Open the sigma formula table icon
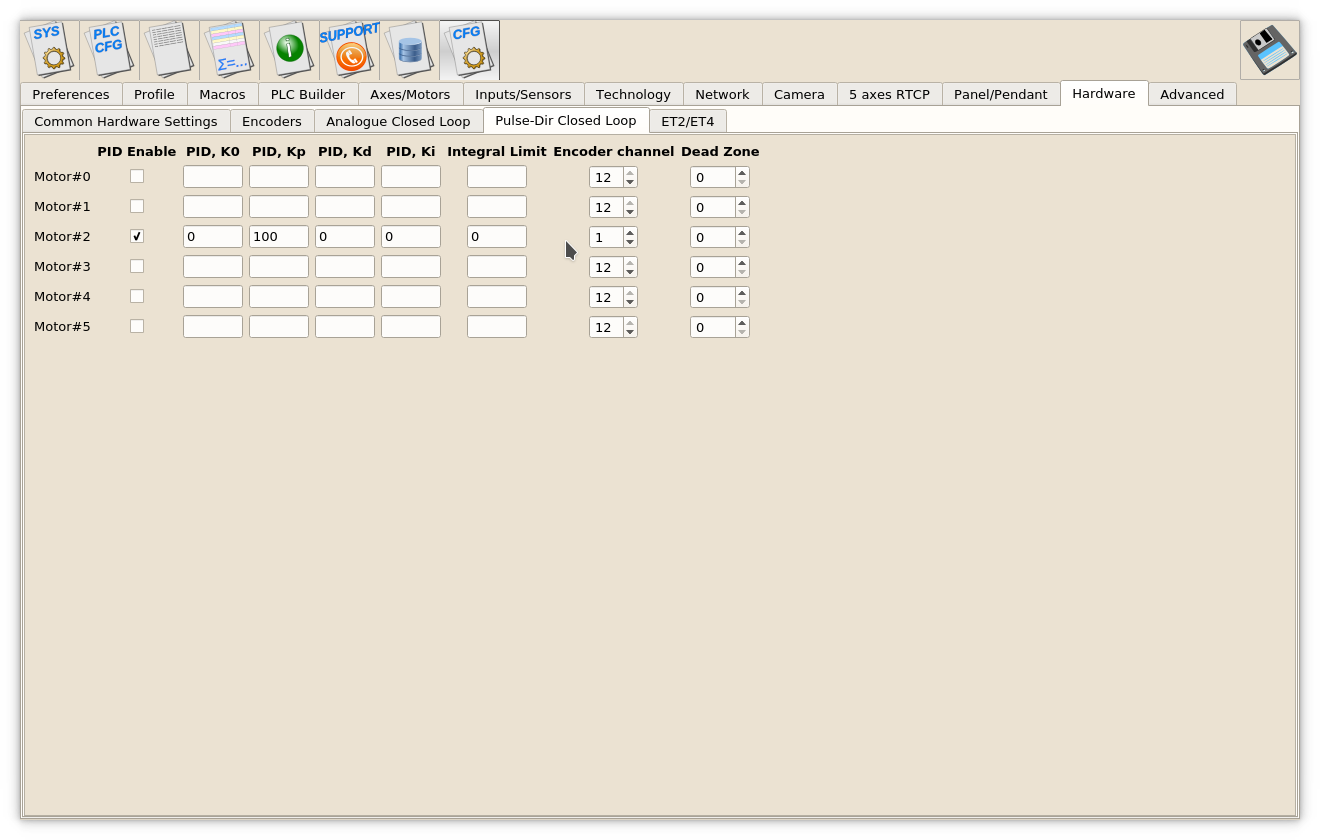 (229, 50)
